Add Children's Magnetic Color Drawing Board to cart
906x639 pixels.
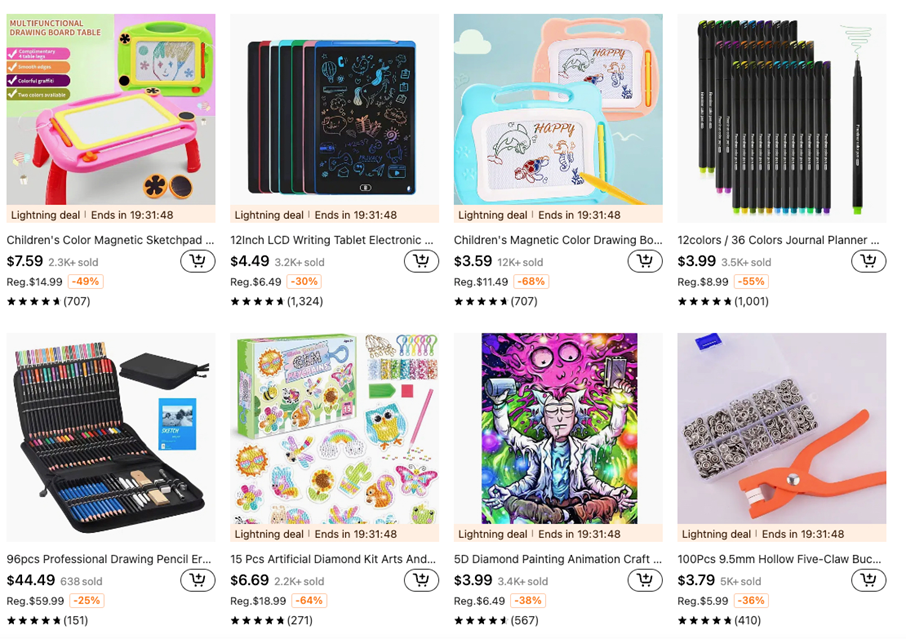point(645,261)
